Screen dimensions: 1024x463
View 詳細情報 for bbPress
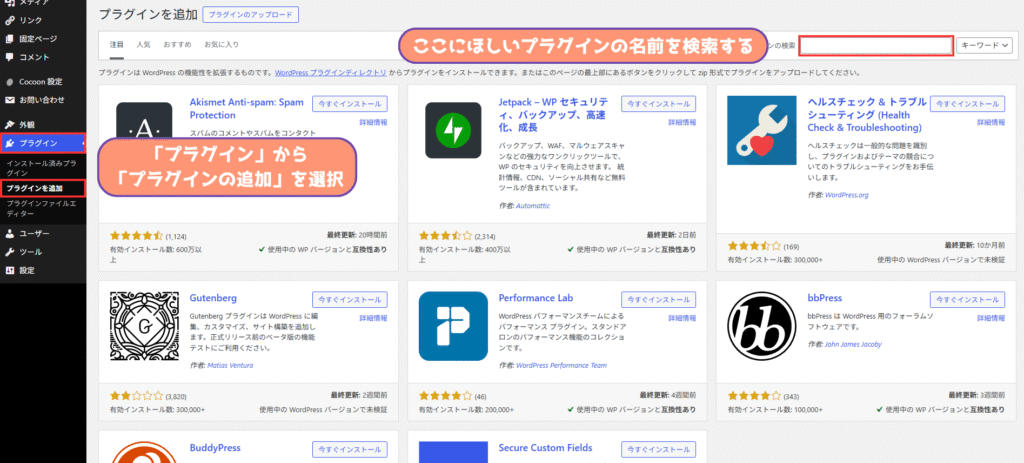coord(991,318)
